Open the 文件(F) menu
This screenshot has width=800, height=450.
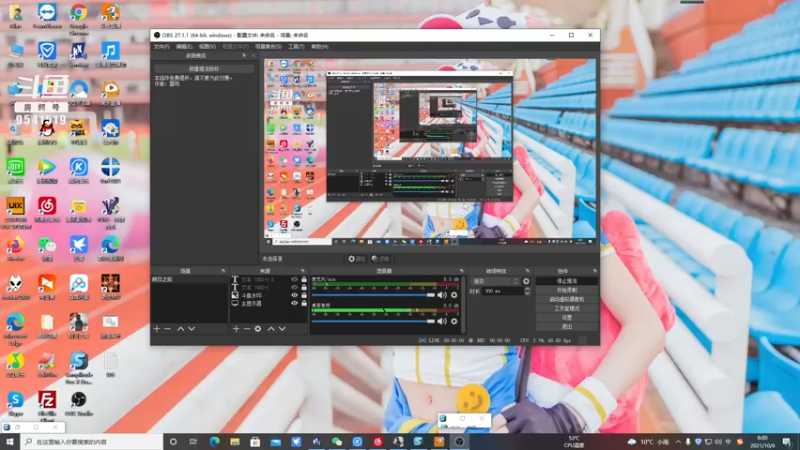[x=161, y=46]
